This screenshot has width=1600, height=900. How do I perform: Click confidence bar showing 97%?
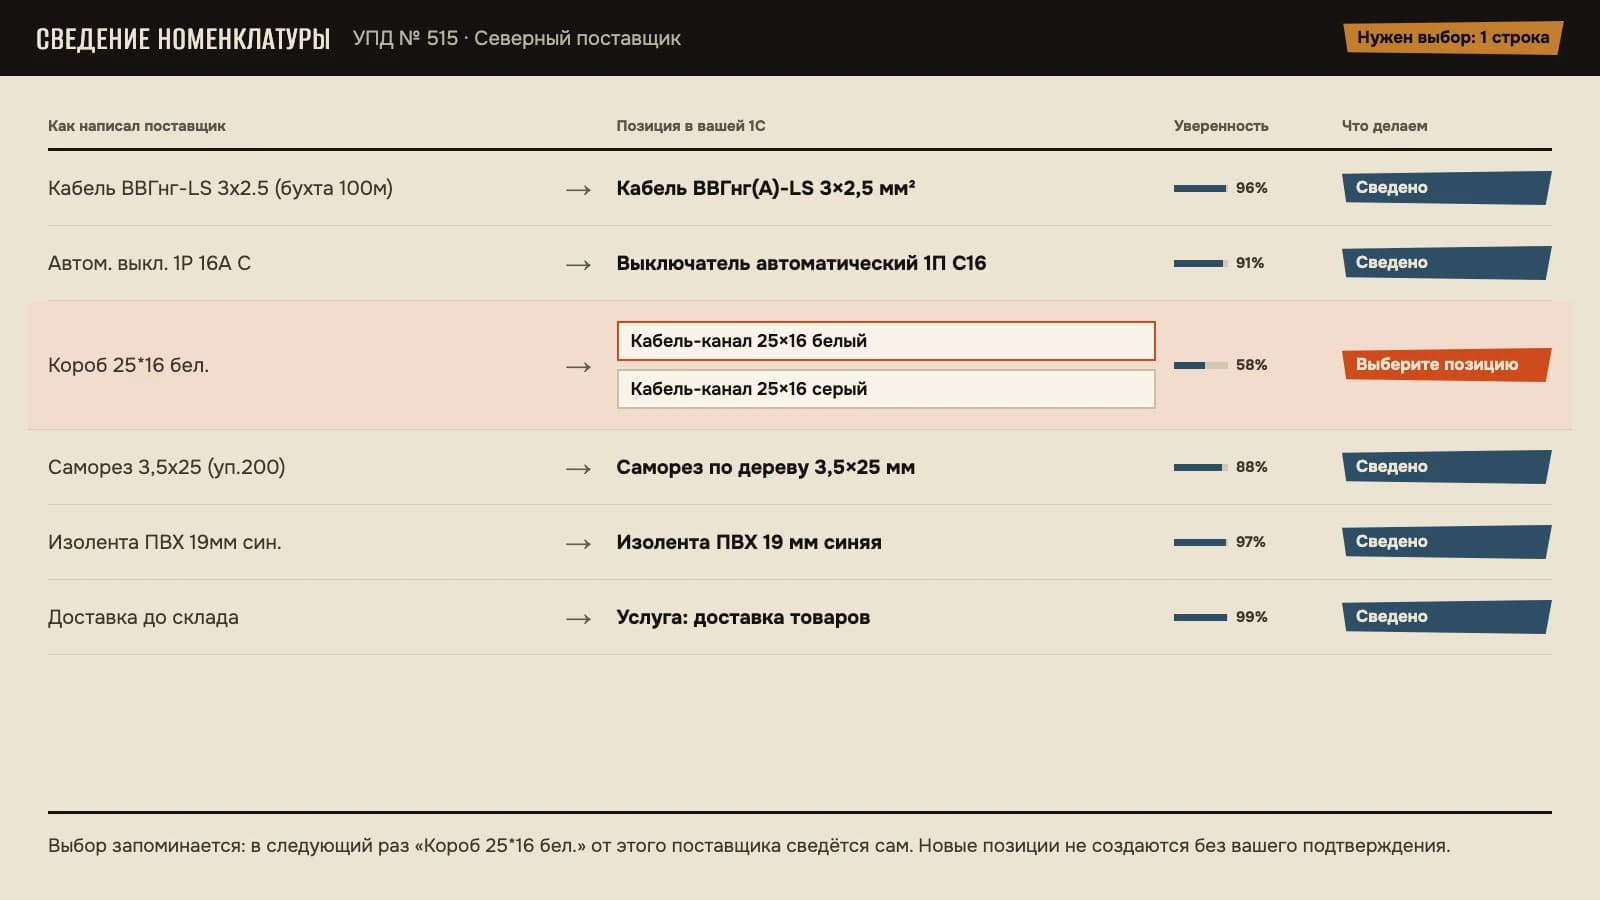(1200, 542)
